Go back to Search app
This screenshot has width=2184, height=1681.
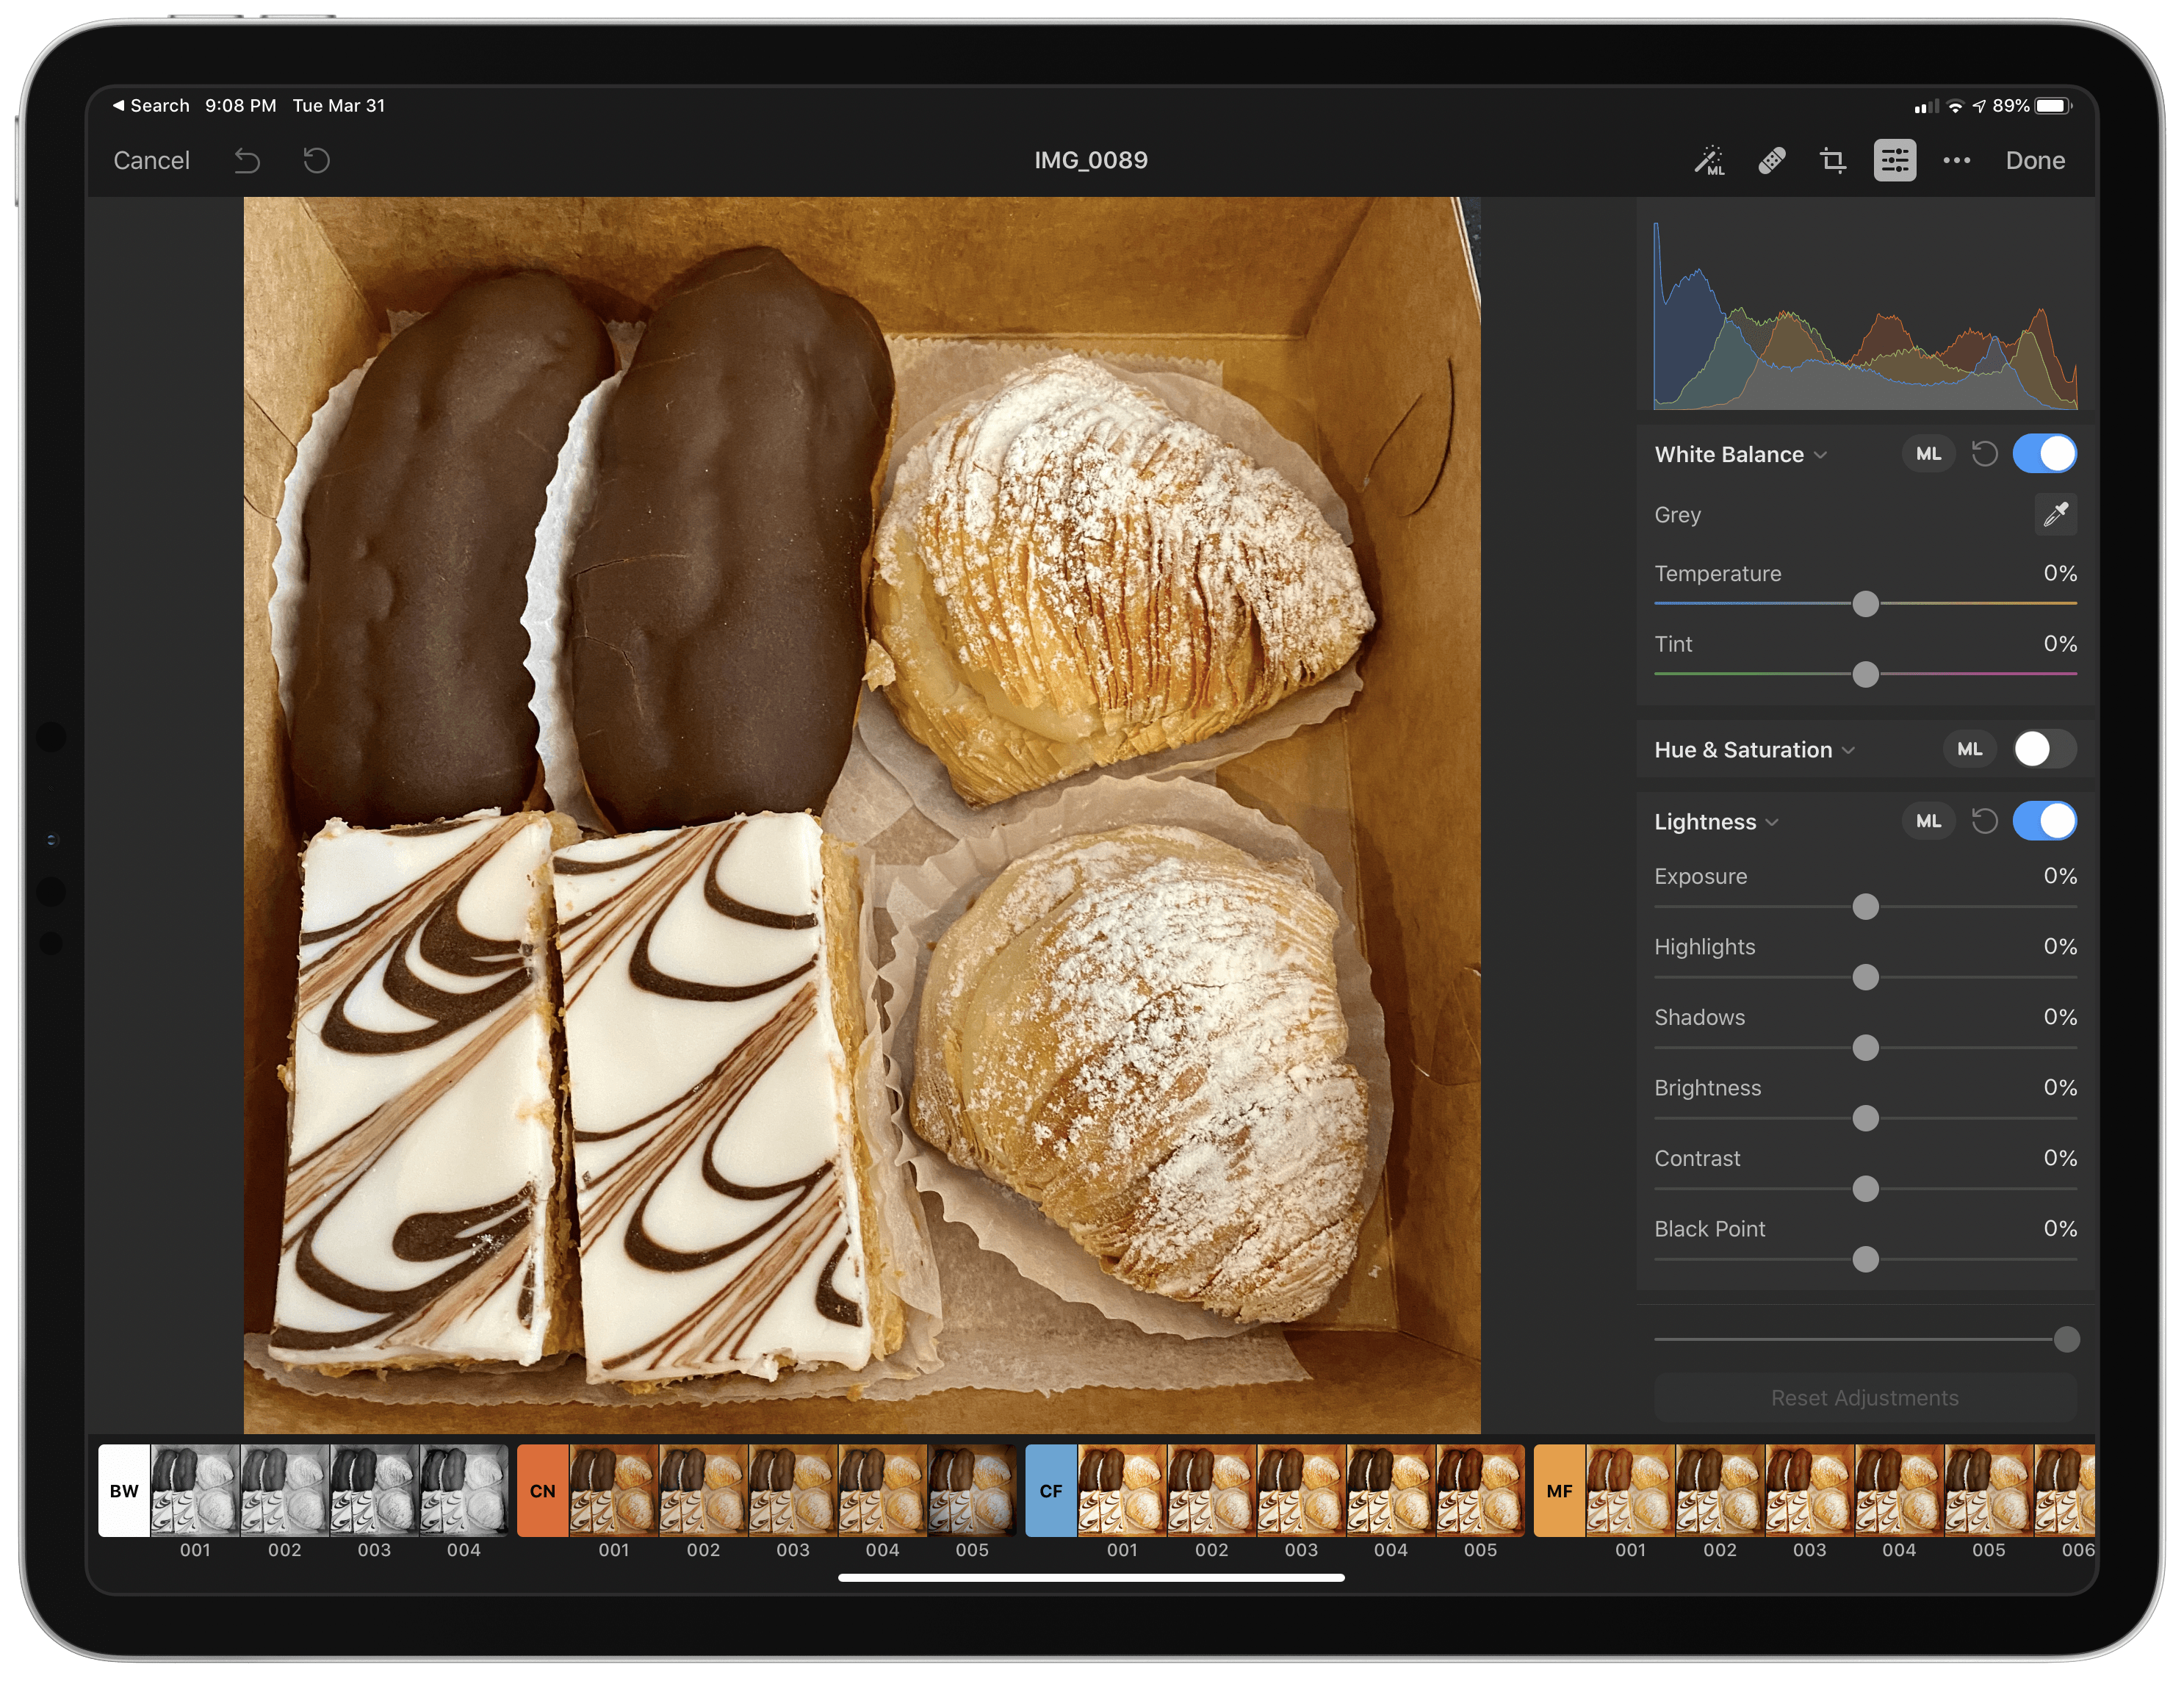[151, 106]
